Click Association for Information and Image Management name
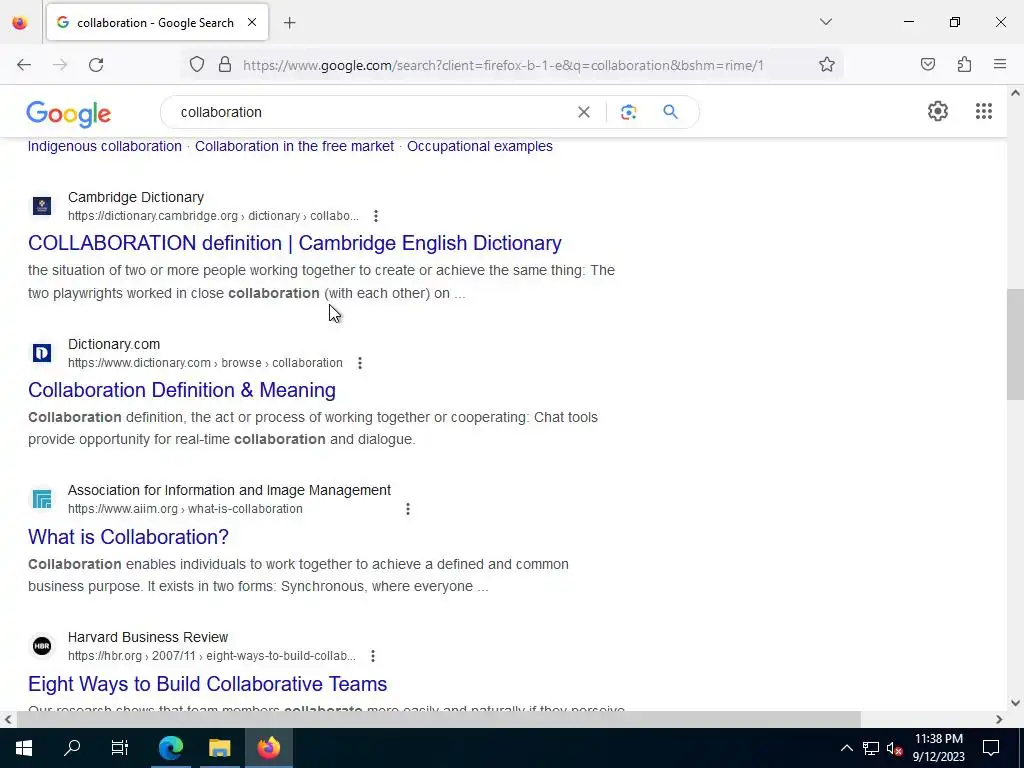 (x=229, y=490)
